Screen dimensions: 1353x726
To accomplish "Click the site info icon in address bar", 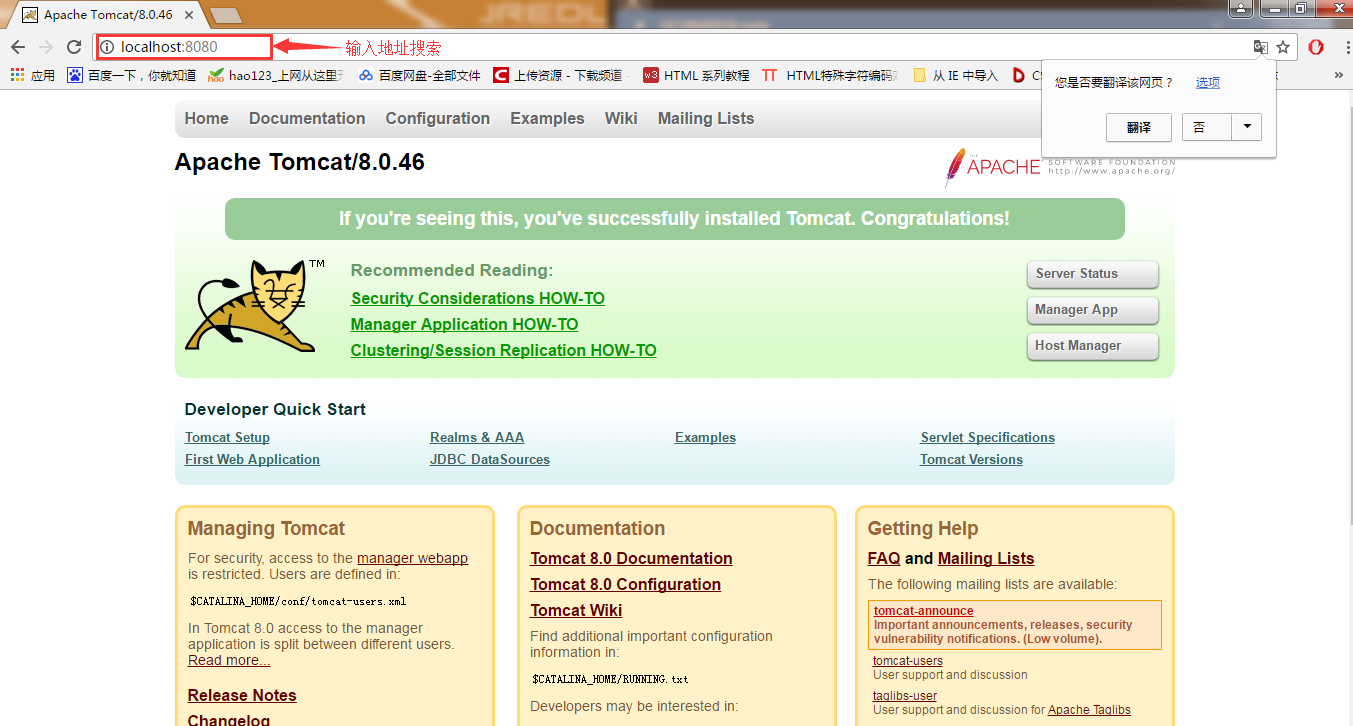I will (x=108, y=47).
